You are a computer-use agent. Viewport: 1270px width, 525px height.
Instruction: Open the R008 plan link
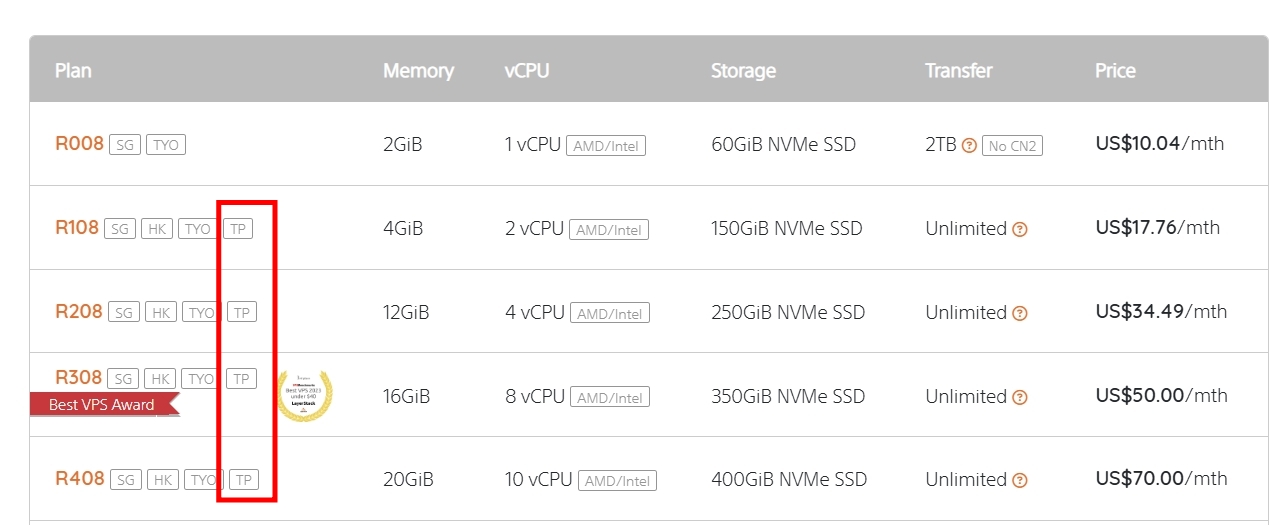[x=79, y=144]
